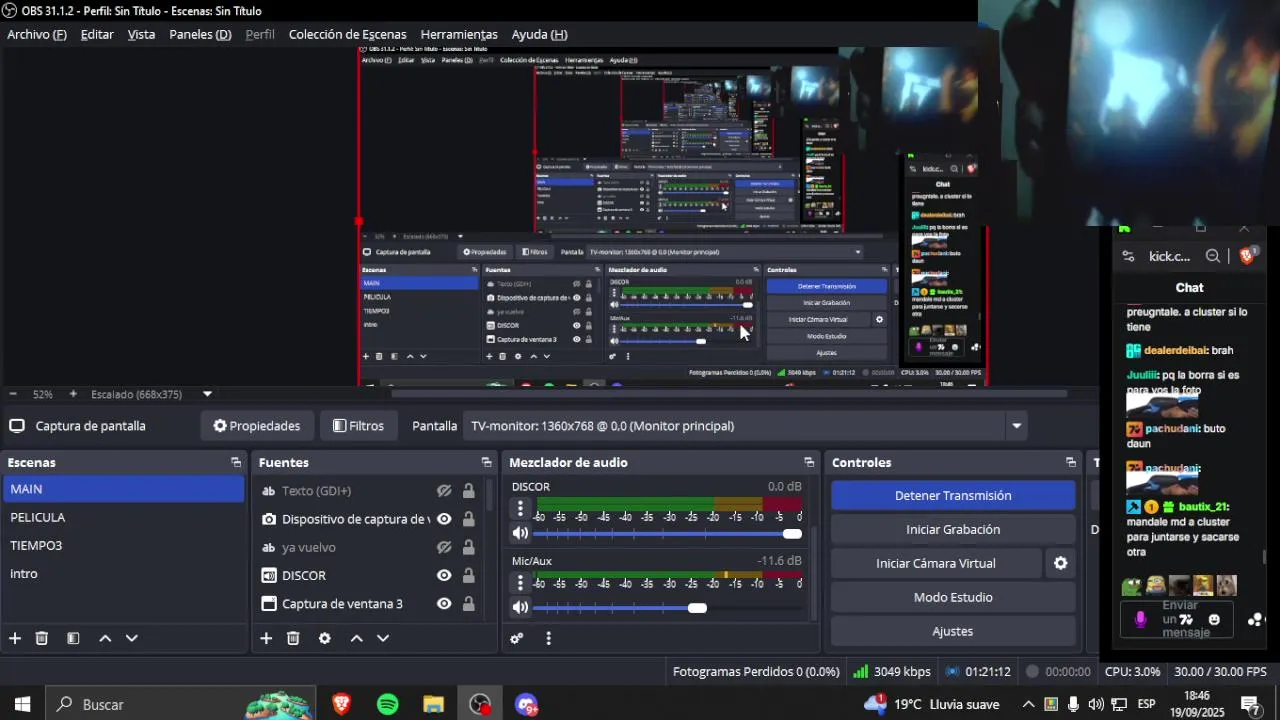Open the Vista menu

(x=141, y=34)
